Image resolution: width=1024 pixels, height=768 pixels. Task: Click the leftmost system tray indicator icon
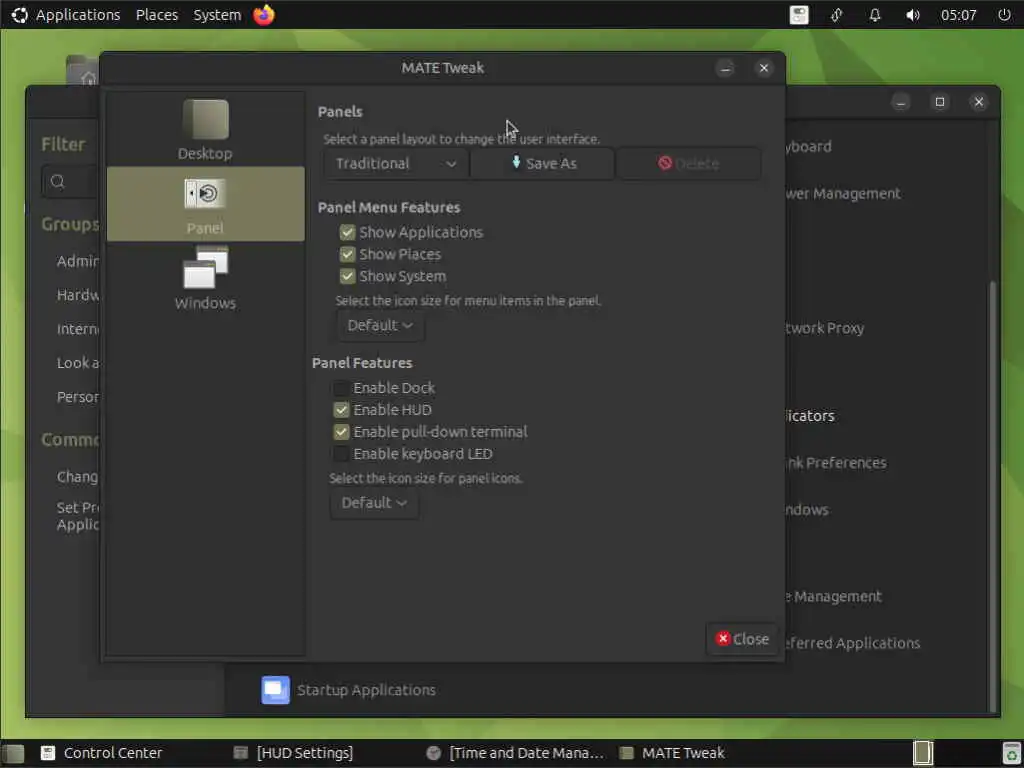799,14
